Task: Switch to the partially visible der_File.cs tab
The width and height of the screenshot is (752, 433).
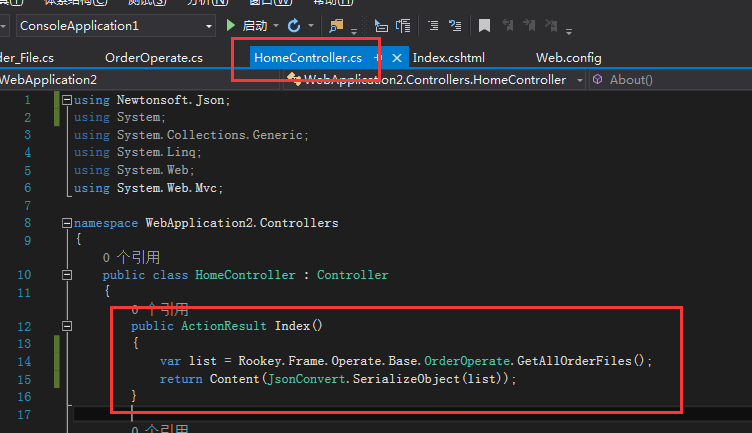Action: 27,58
